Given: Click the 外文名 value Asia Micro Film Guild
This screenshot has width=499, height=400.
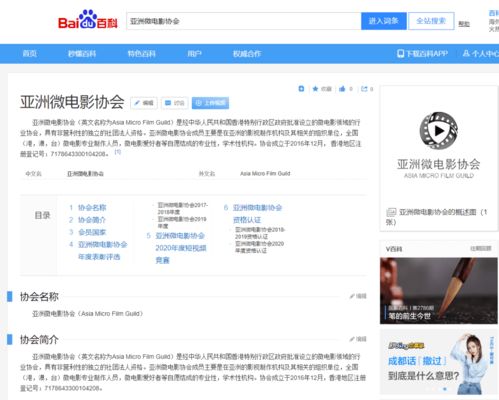Looking at the screenshot, I should (265, 173).
